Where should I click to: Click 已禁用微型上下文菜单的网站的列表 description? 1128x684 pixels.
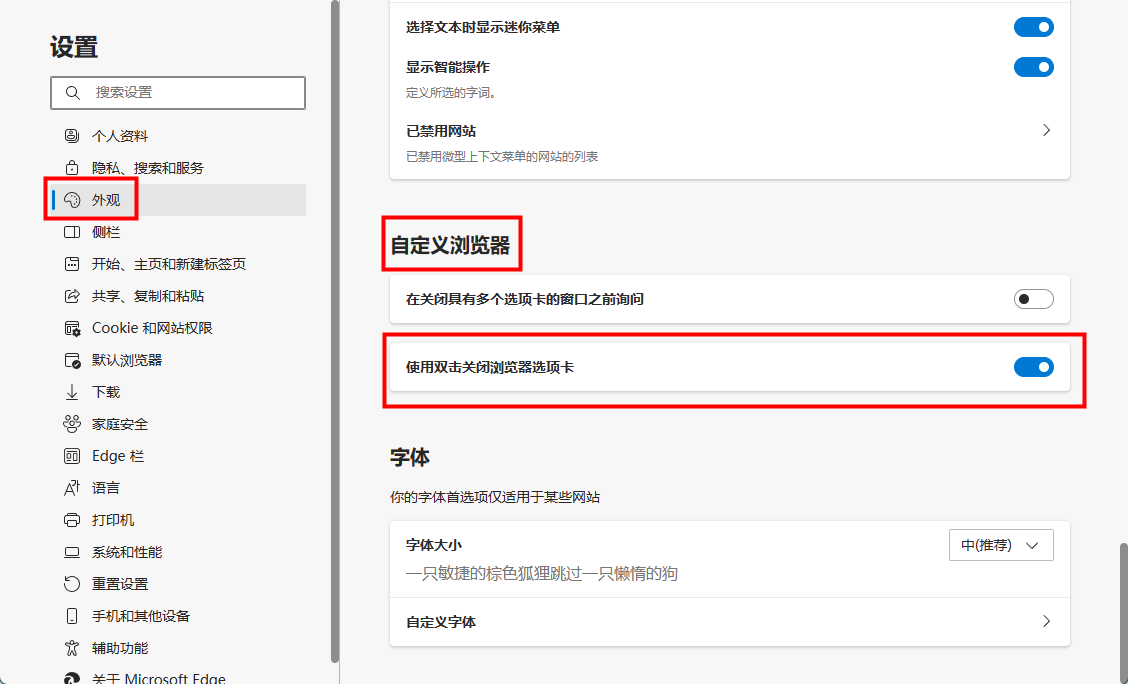point(502,157)
